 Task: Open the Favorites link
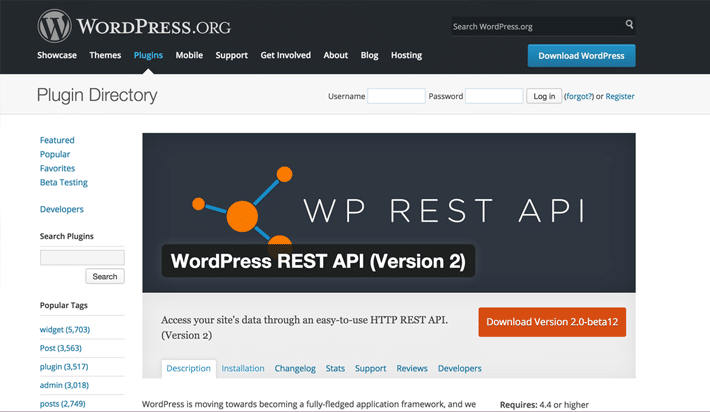(58, 168)
